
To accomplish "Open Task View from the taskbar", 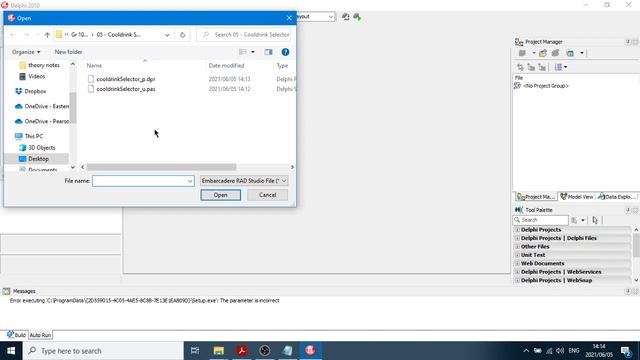I will (195, 351).
